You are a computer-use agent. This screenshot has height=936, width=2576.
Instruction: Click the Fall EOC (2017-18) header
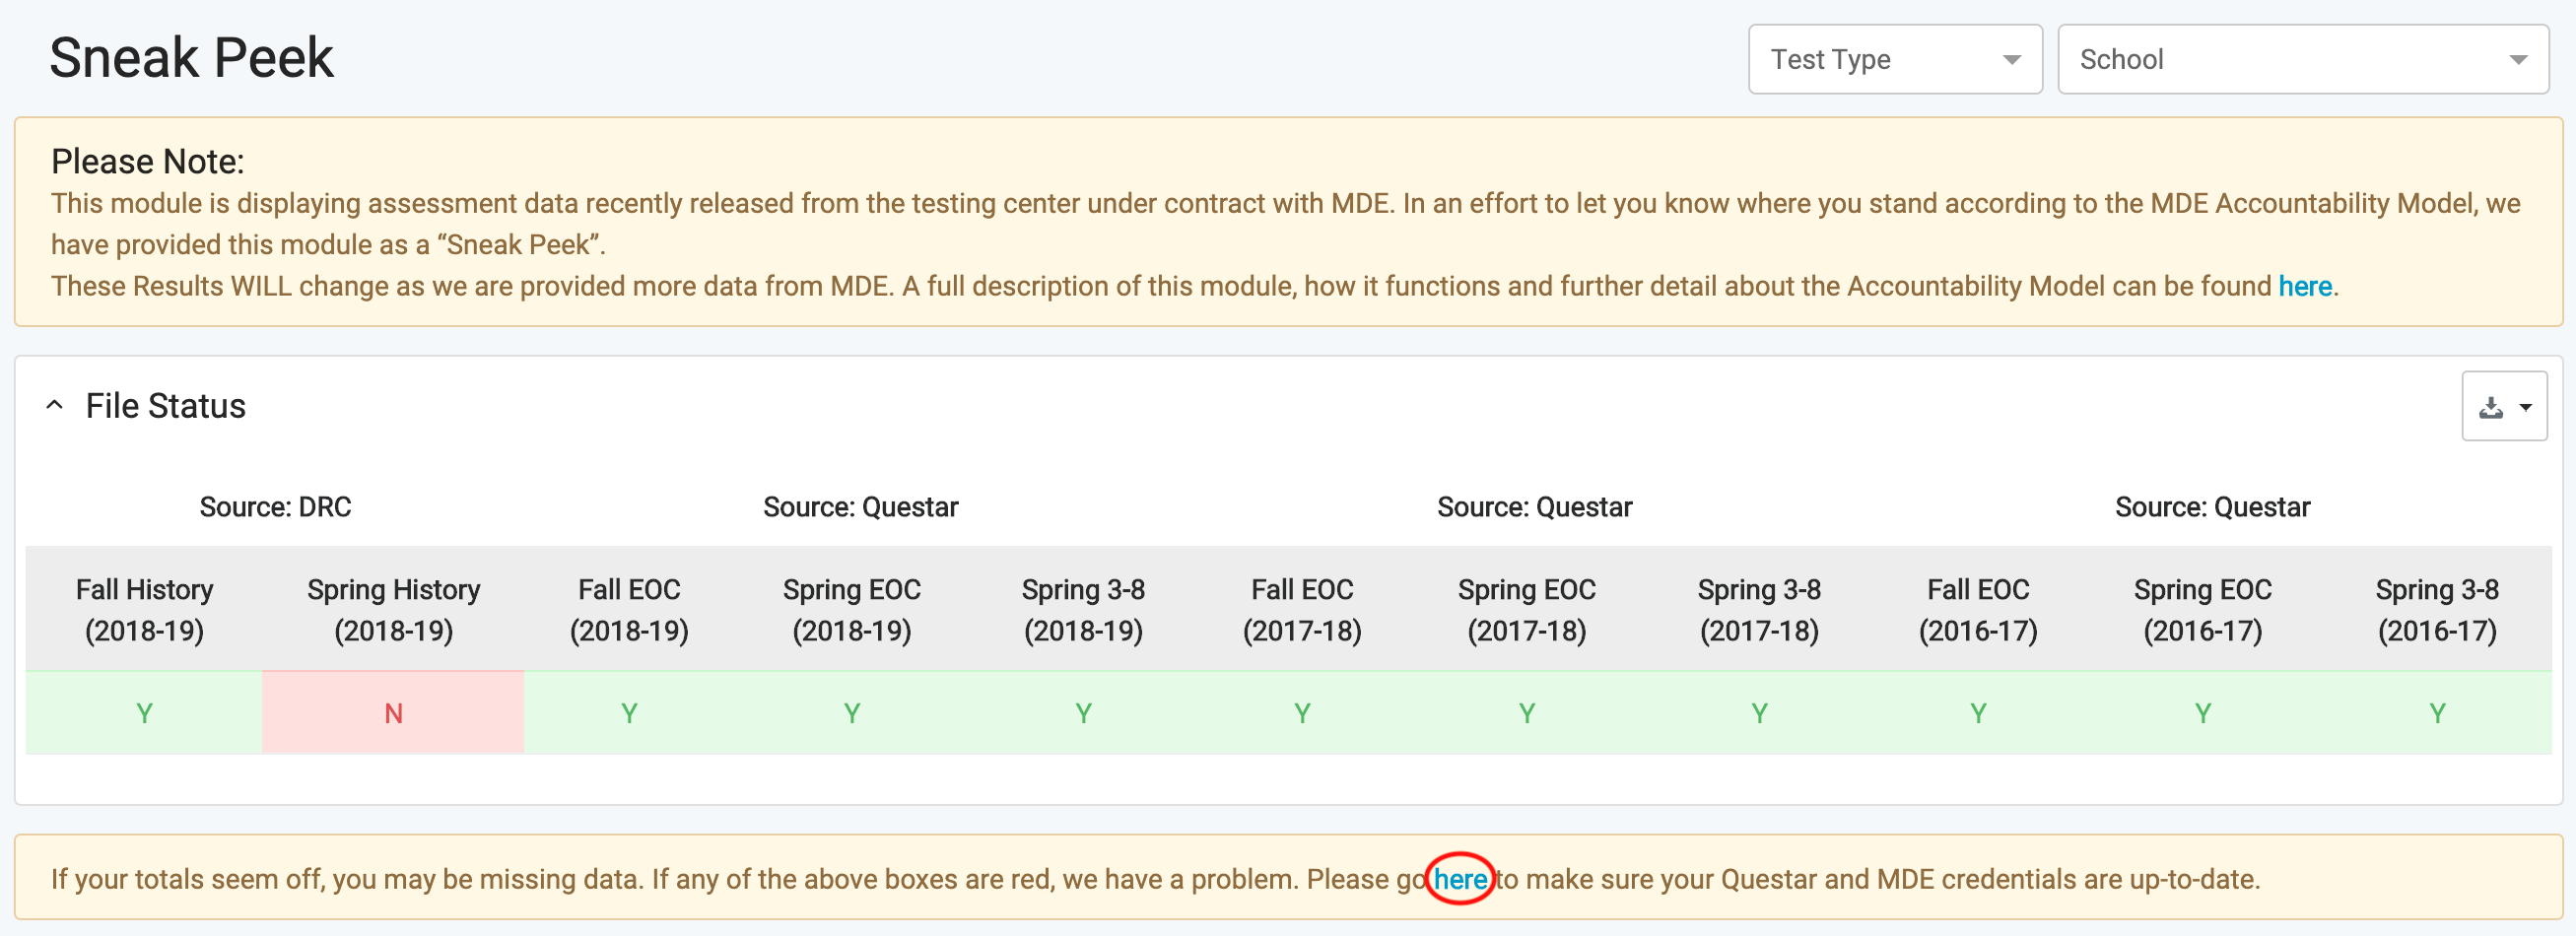(x=1302, y=609)
